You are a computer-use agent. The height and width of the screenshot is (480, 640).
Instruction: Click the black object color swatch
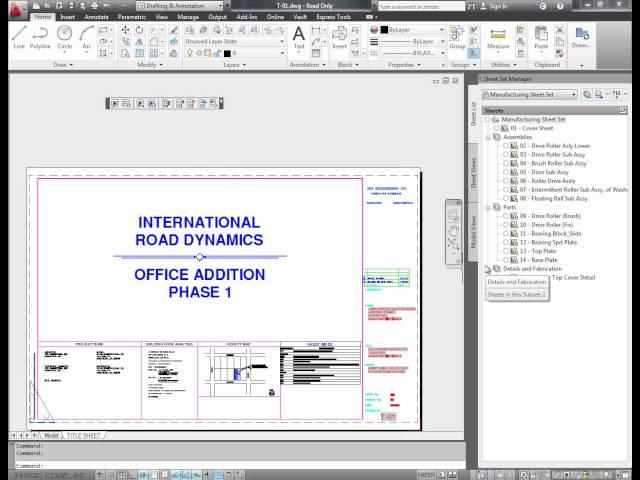tap(384, 30)
